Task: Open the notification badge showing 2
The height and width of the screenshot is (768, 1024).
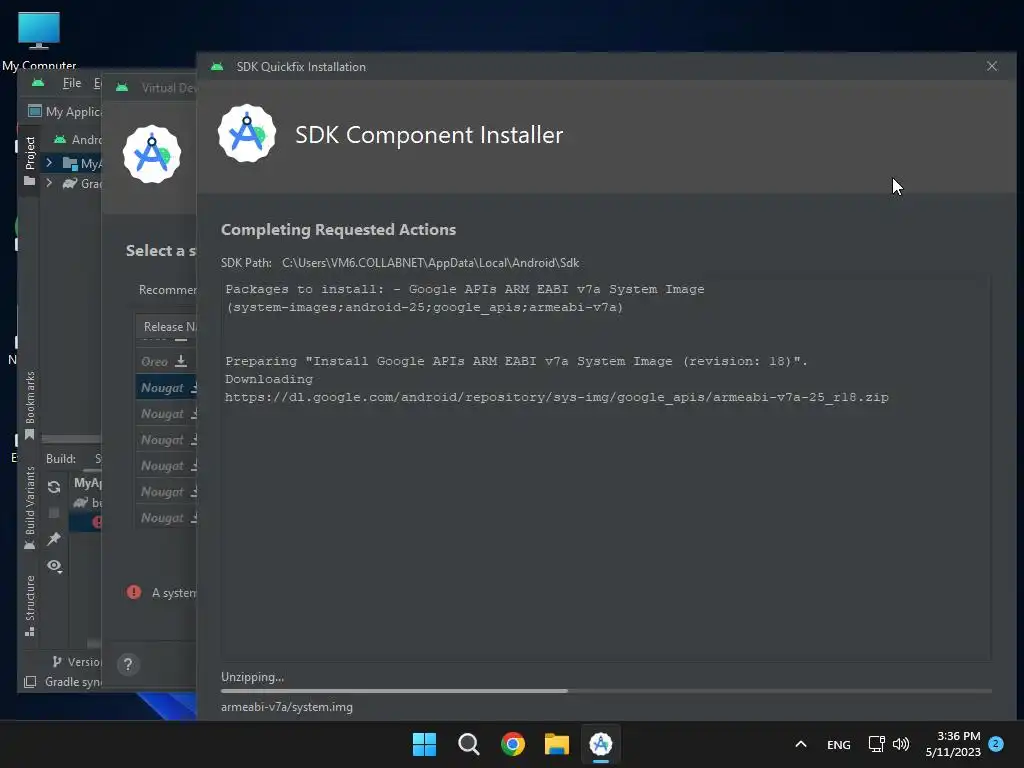Action: coord(996,744)
